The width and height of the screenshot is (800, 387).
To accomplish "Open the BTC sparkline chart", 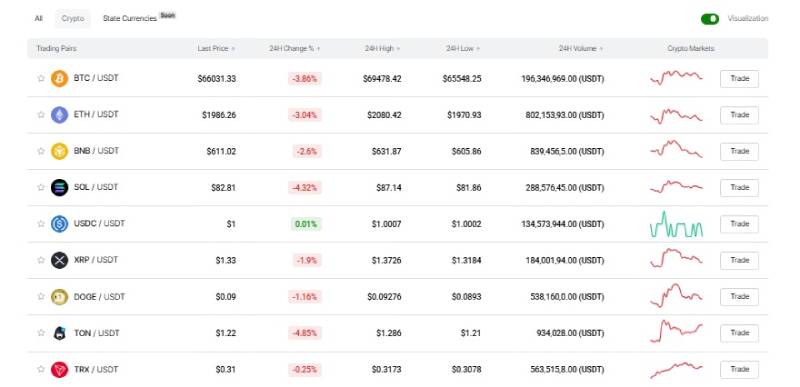I will pyautogui.click(x=677, y=78).
